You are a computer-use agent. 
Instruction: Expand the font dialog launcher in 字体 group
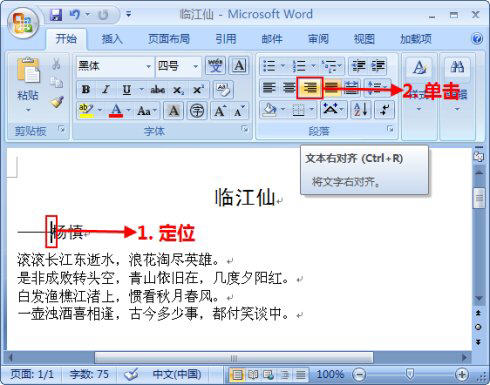point(245,129)
